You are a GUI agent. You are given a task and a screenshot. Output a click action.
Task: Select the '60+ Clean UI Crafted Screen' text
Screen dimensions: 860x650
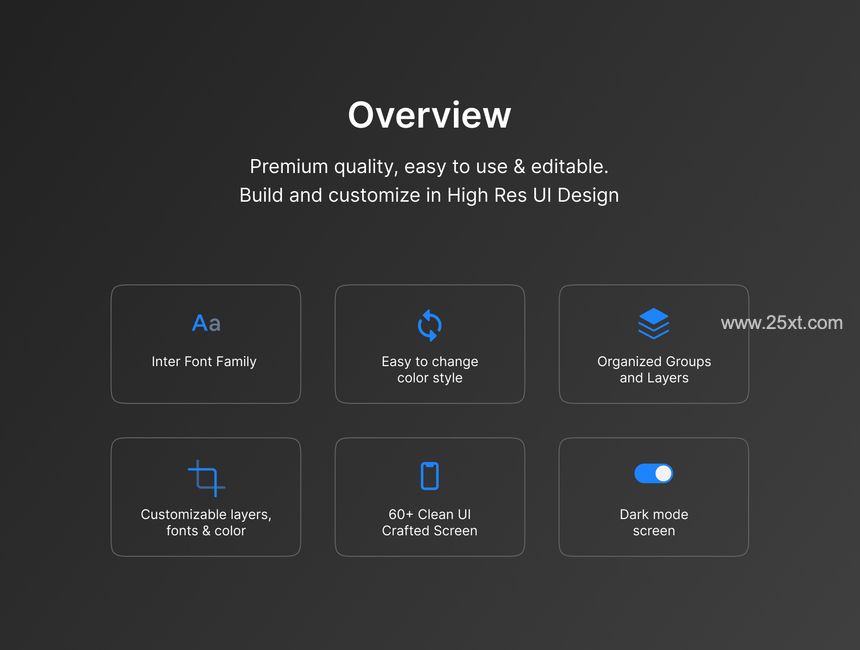[429, 522]
